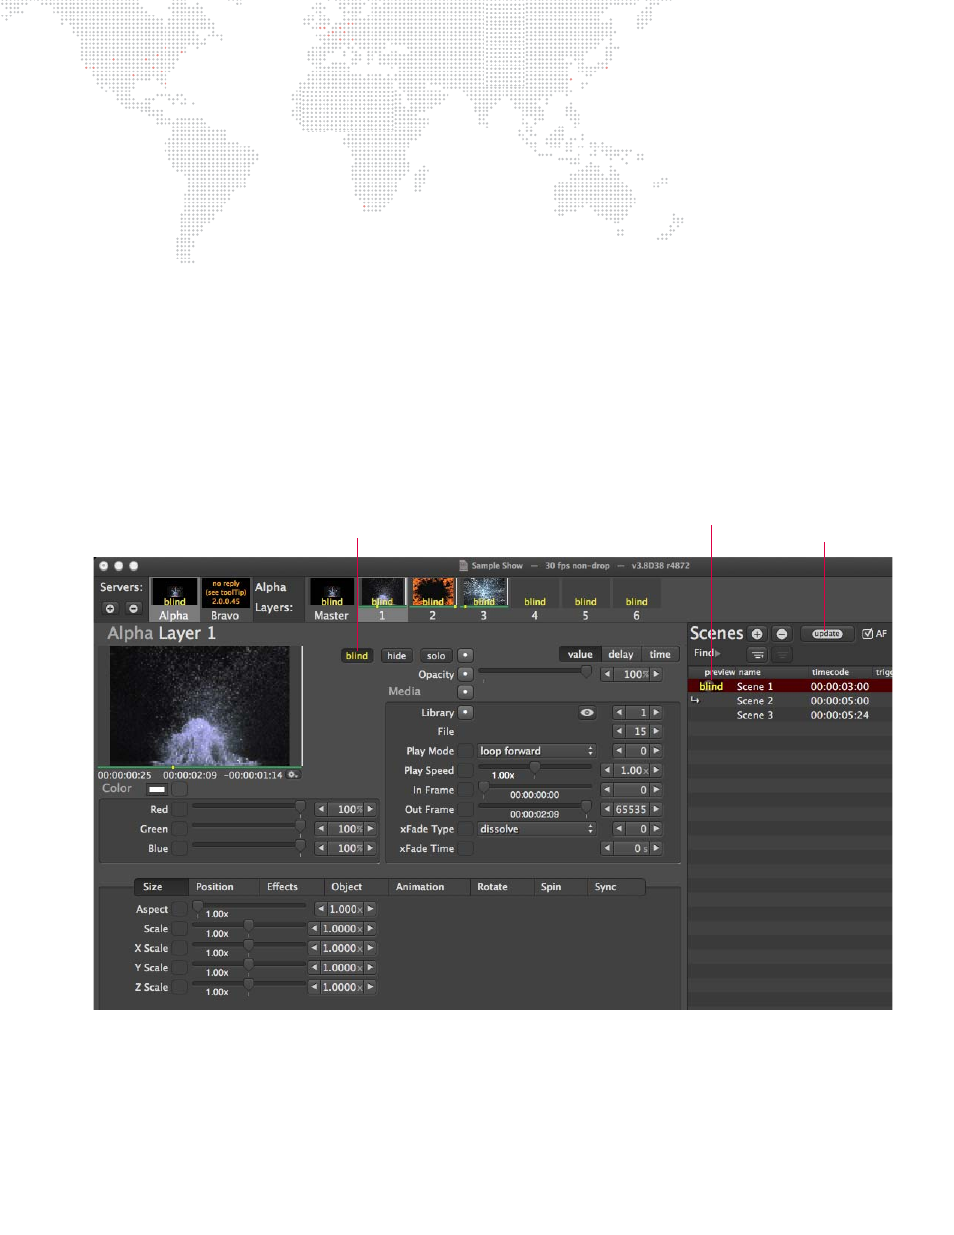Decrease Green value with left arrow
This screenshot has height=1235, width=954.
point(321,829)
